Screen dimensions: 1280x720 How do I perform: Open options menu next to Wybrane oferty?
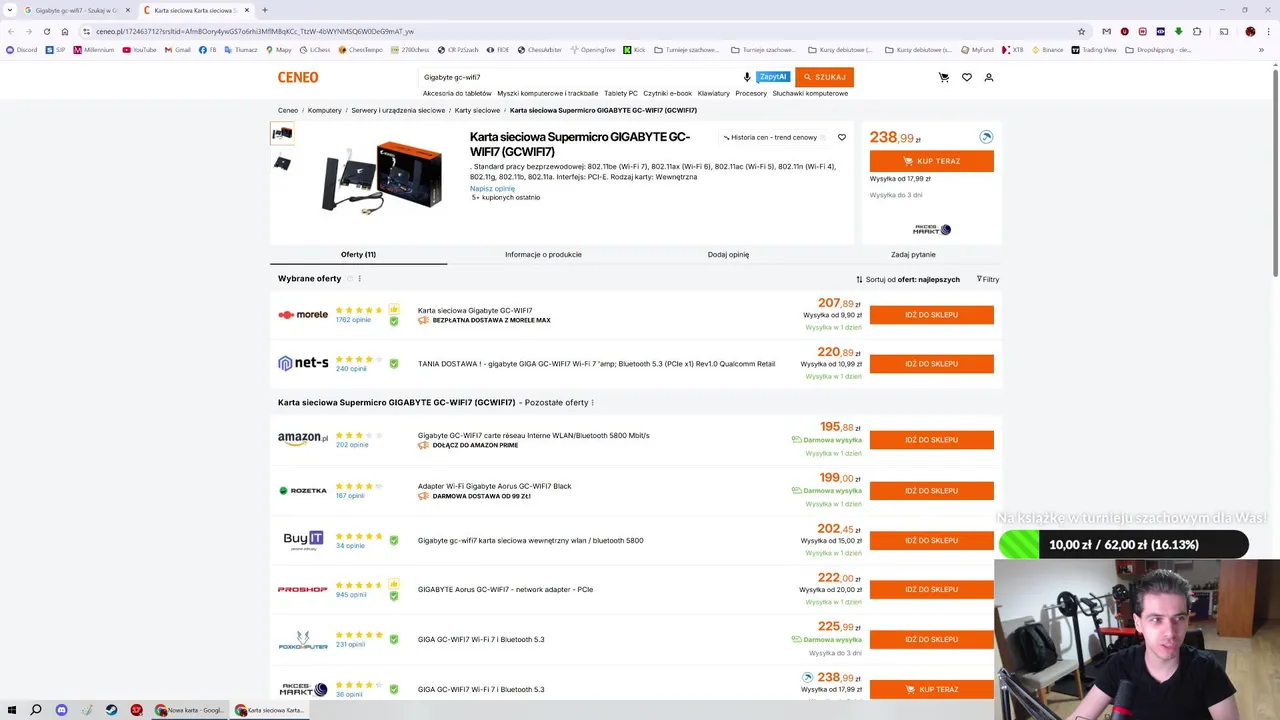(359, 279)
